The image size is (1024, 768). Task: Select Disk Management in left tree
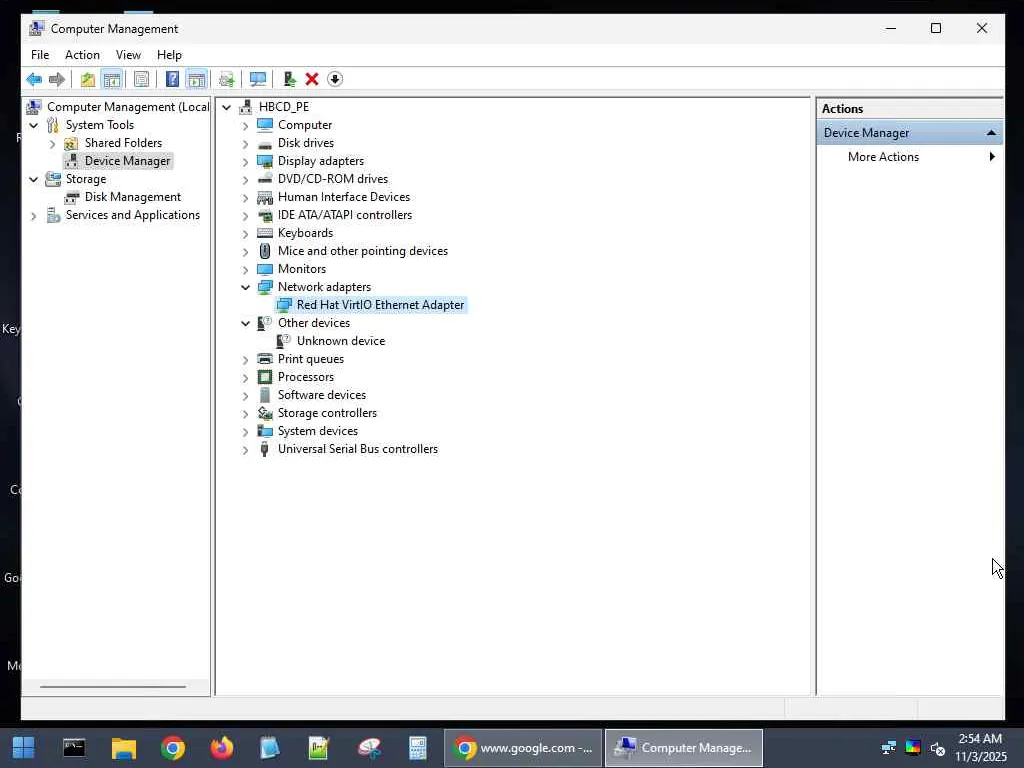pyautogui.click(x=133, y=197)
